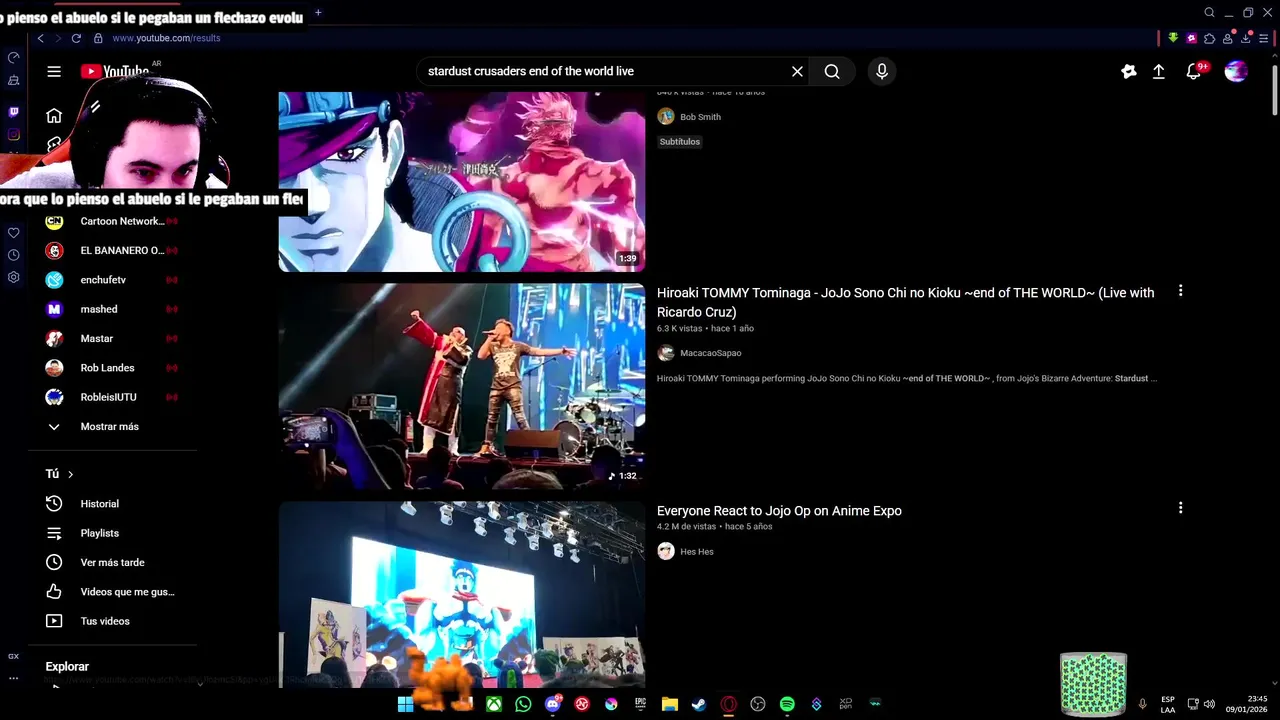Go back with browser back arrow

[40, 38]
